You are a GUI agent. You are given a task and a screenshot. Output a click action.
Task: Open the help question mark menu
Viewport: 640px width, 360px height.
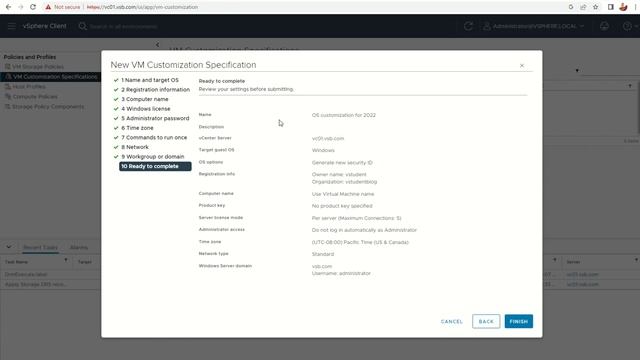pyautogui.click(x=629, y=26)
